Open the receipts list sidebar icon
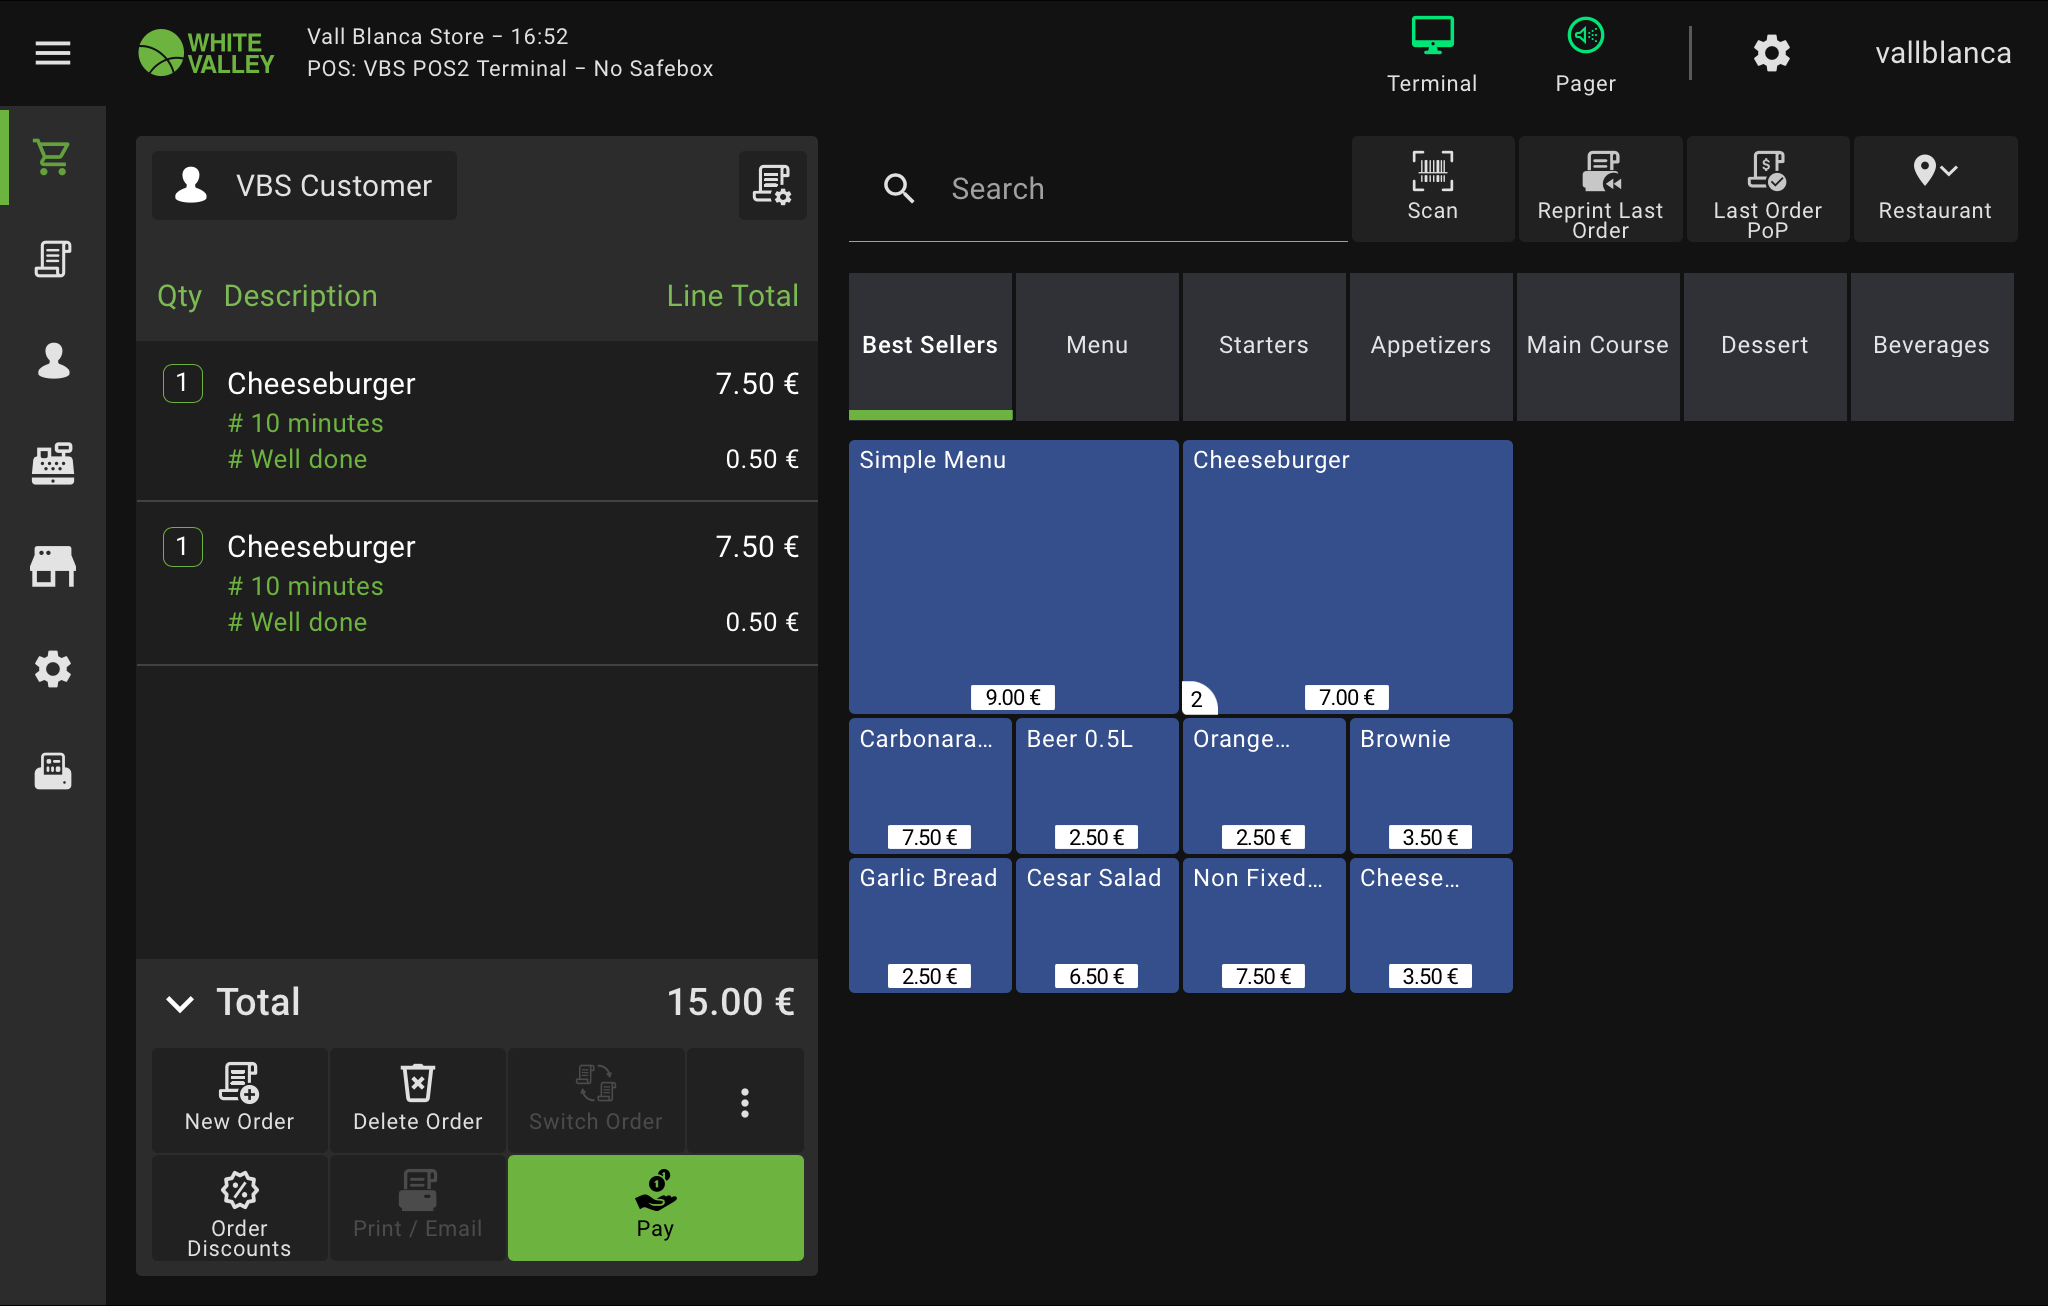This screenshot has height=1306, width=2048. point(53,259)
